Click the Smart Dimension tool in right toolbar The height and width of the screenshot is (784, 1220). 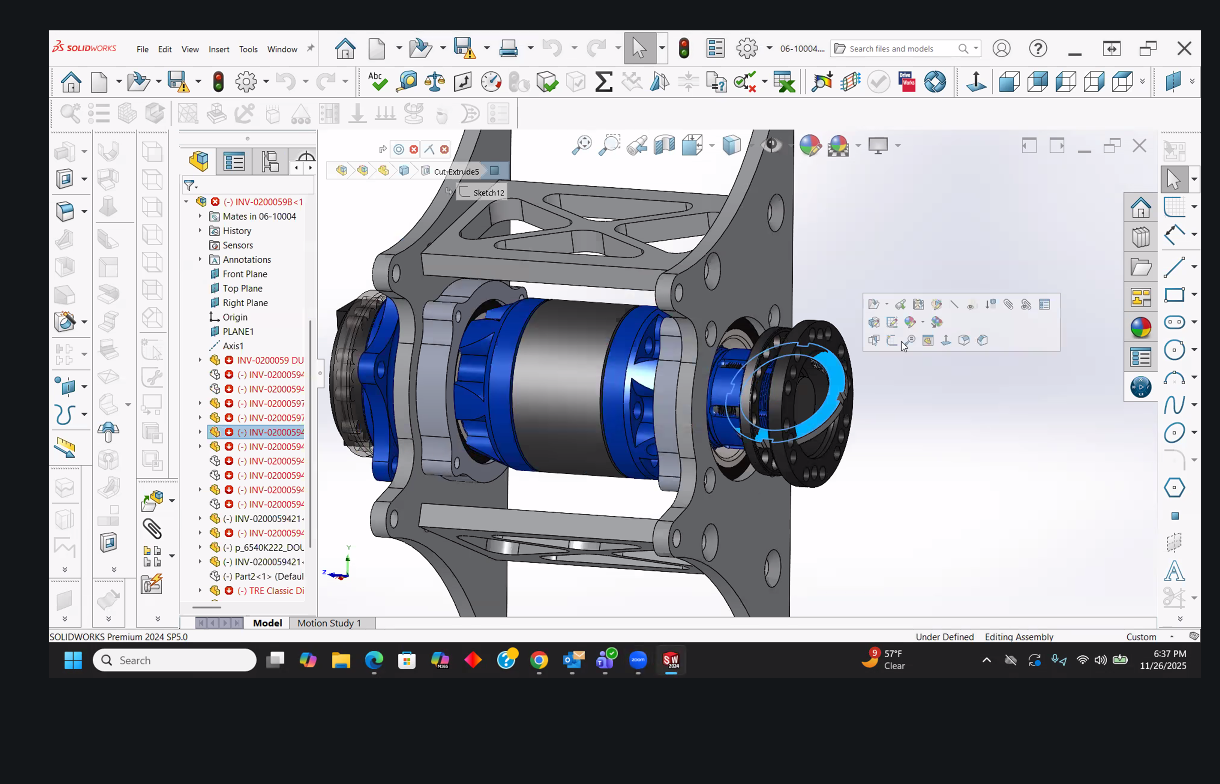[x=1174, y=234]
